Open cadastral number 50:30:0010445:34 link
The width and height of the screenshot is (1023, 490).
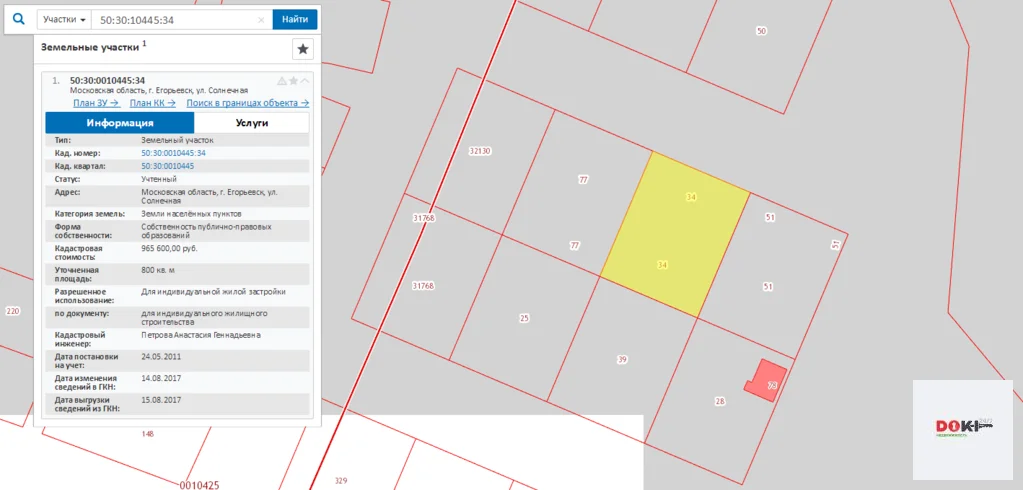point(173,153)
